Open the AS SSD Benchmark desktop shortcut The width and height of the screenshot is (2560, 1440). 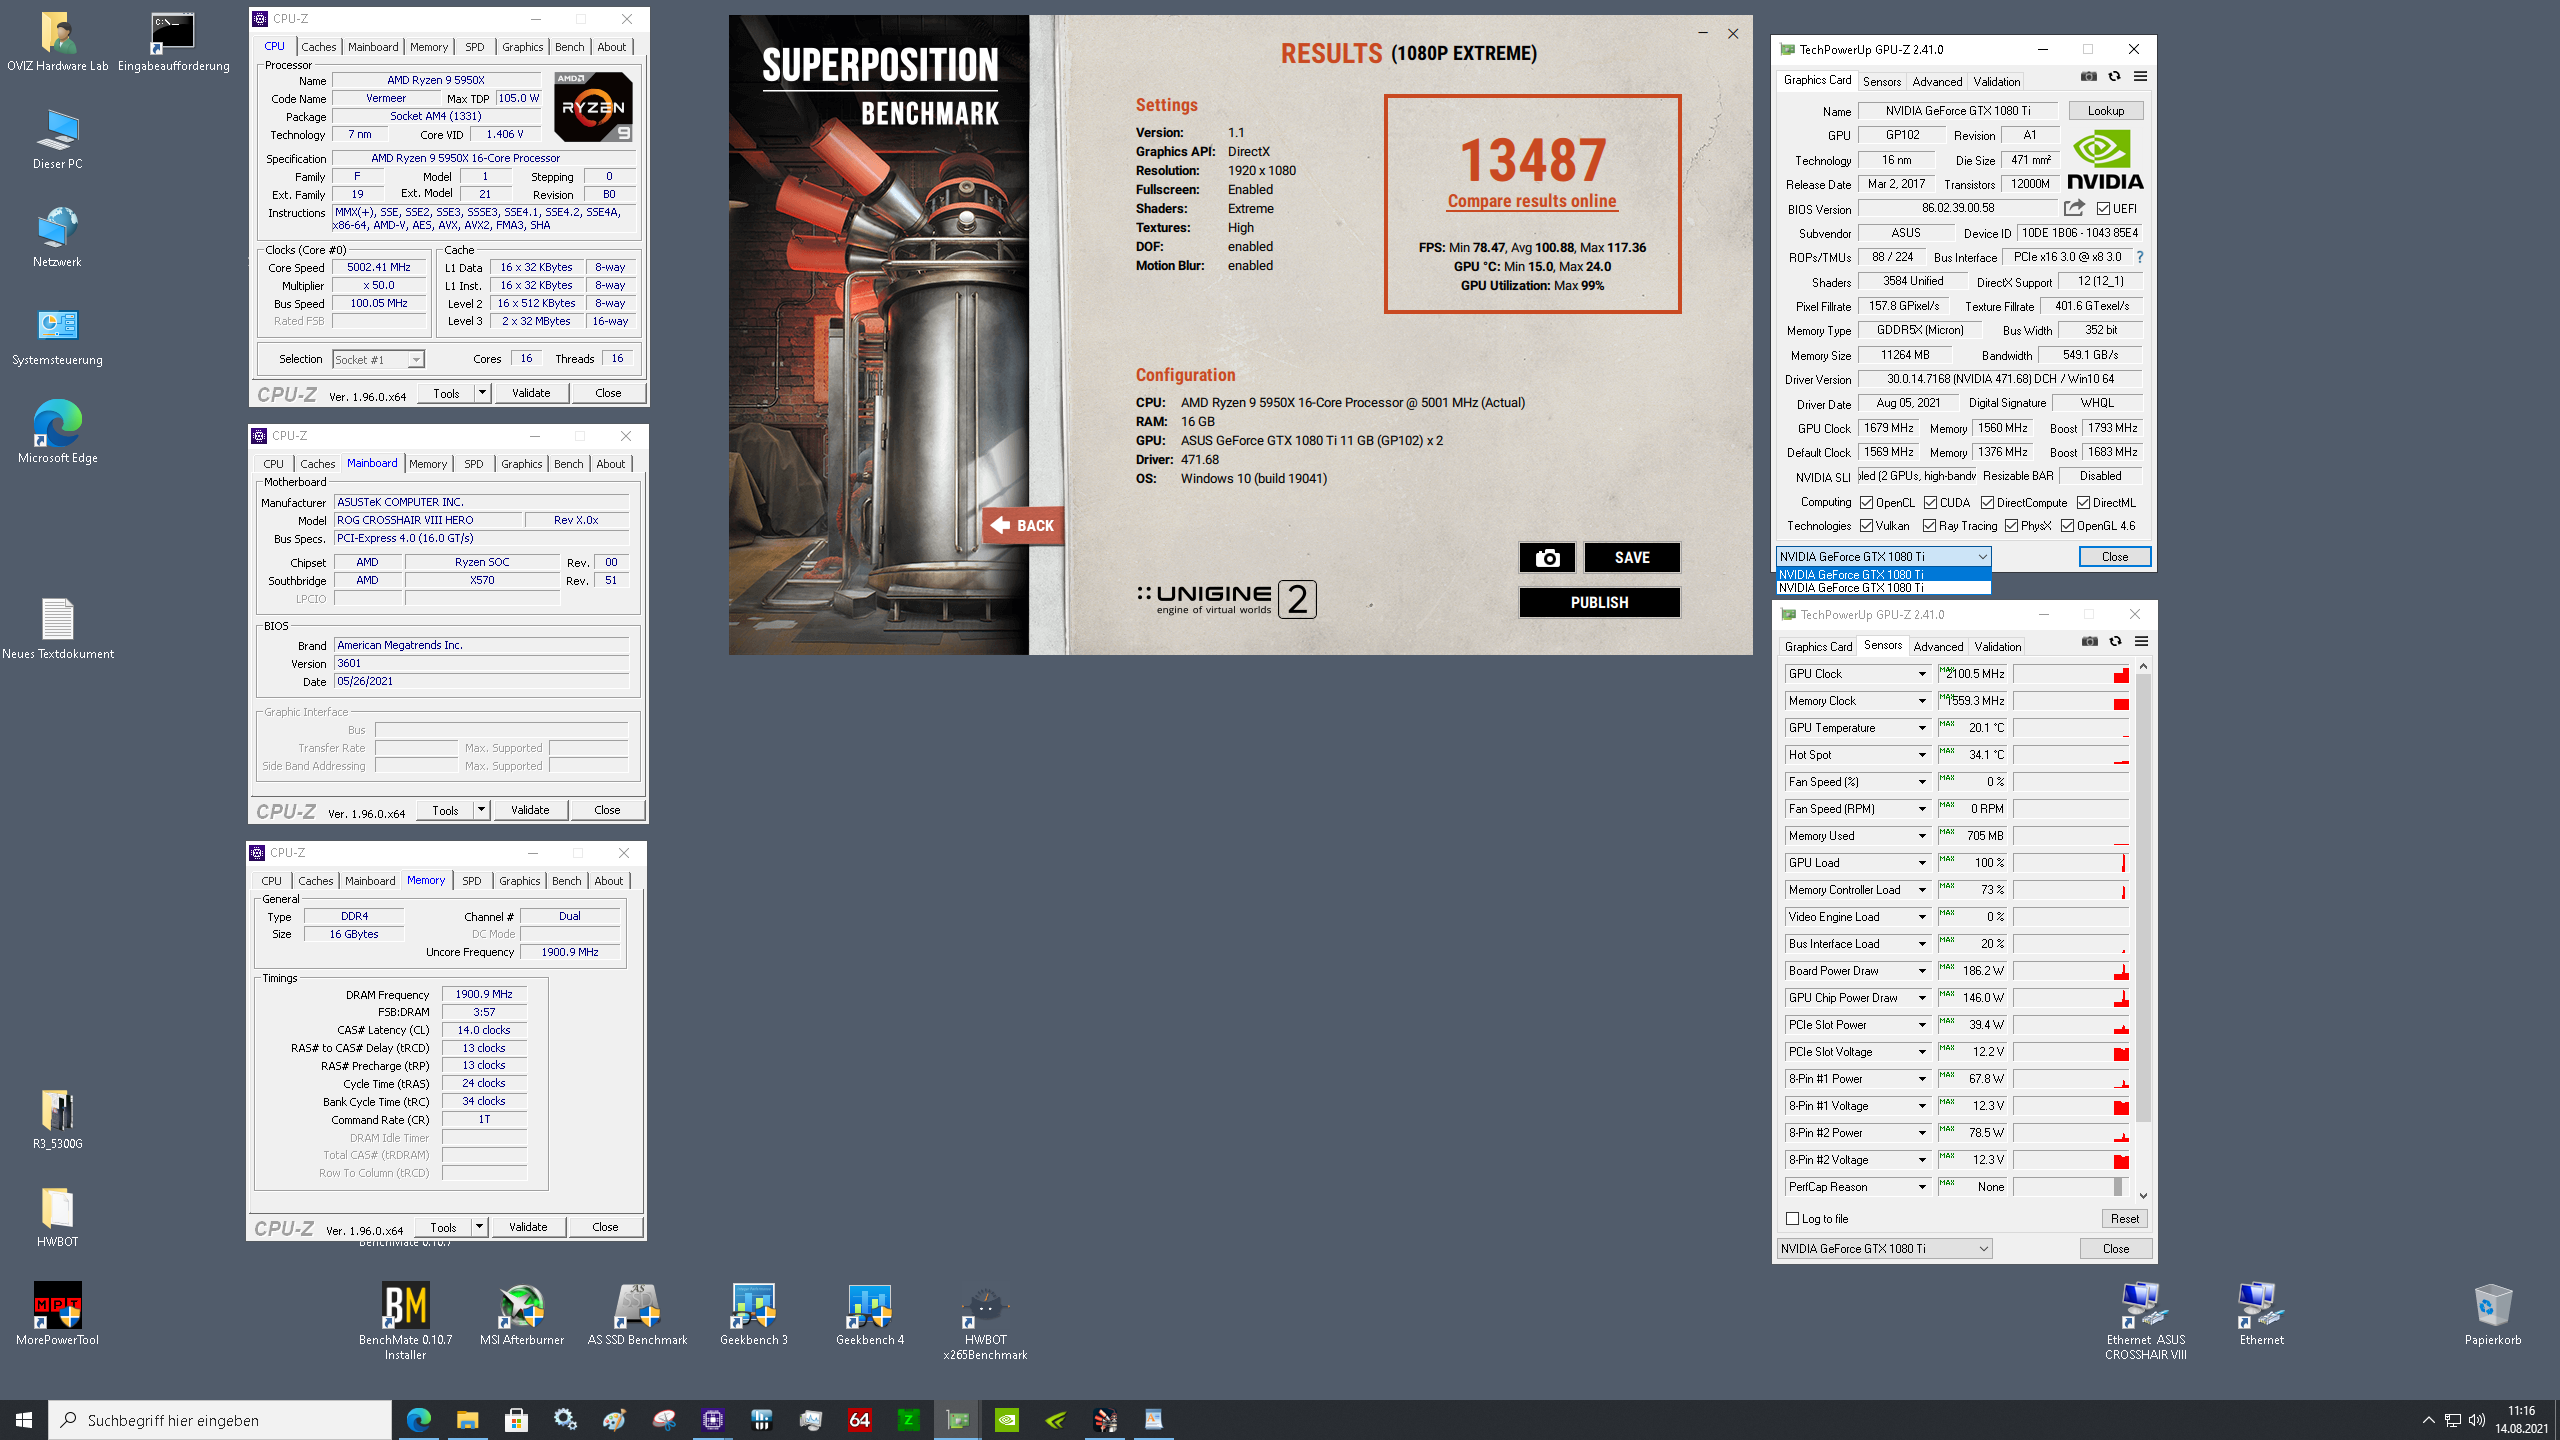[x=637, y=1315]
